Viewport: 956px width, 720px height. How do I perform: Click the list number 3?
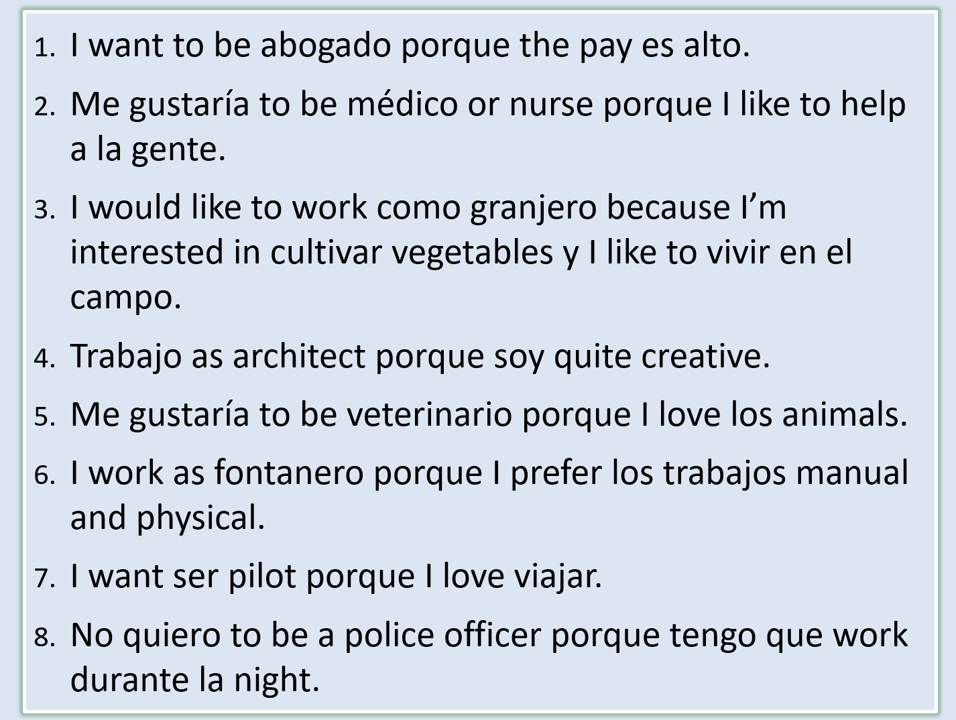coord(45,210)
